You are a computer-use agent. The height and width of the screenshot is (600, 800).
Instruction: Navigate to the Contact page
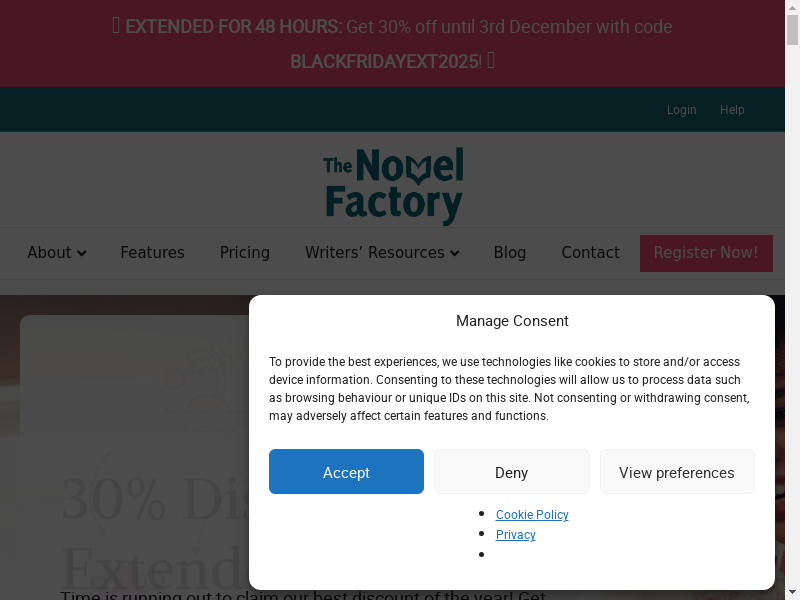[590, 253]
